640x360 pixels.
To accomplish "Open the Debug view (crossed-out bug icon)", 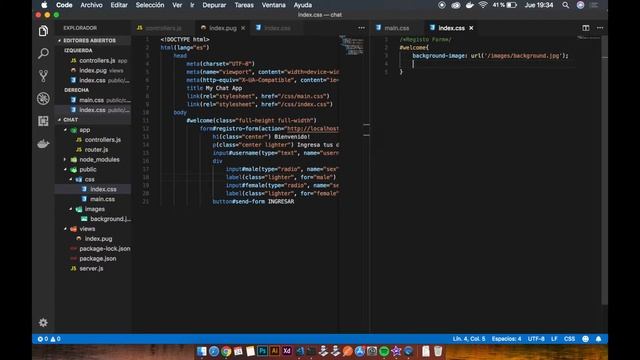I will click(43, 98).
